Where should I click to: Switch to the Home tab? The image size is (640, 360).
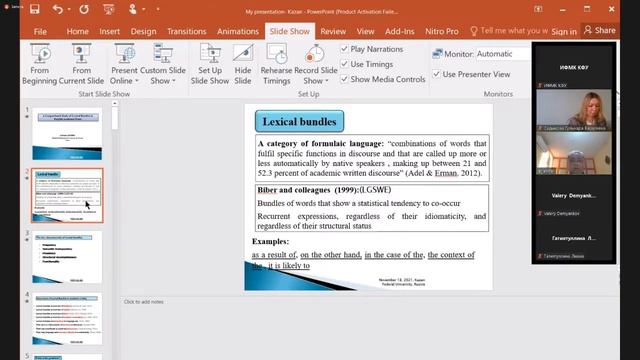click(78, 31)
